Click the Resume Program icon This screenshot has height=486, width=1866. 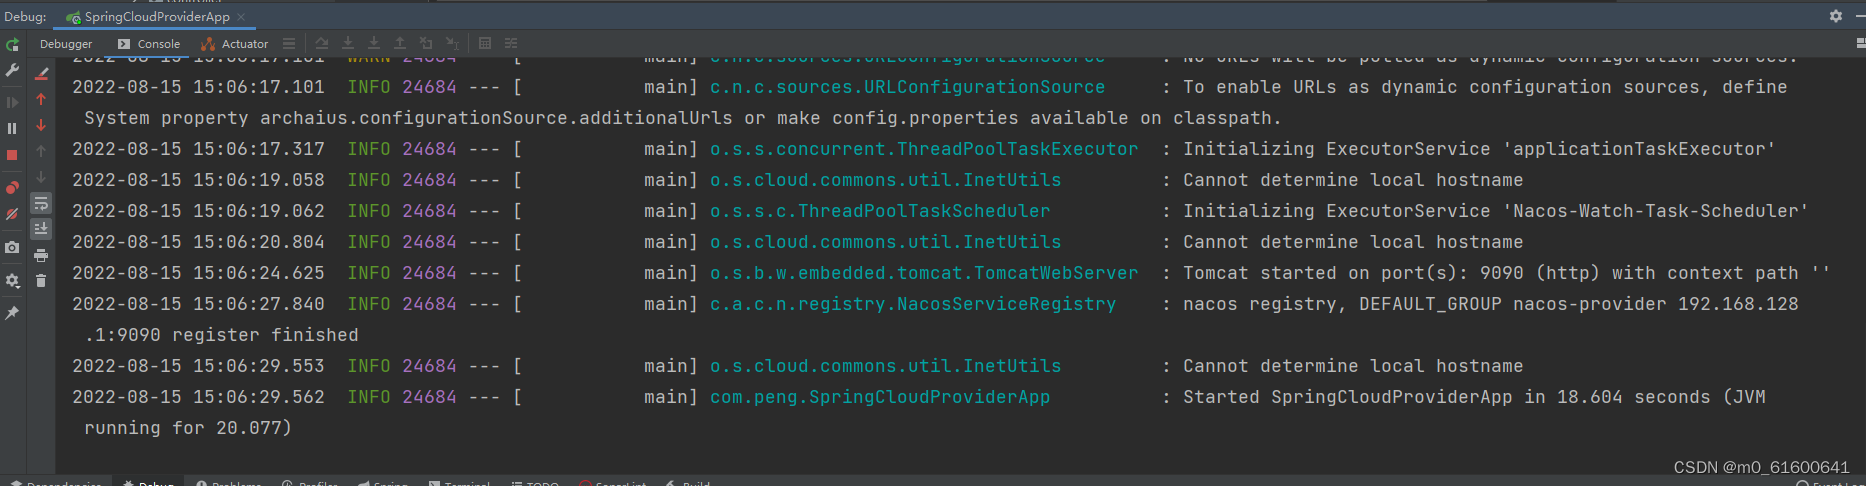[12, 102]
